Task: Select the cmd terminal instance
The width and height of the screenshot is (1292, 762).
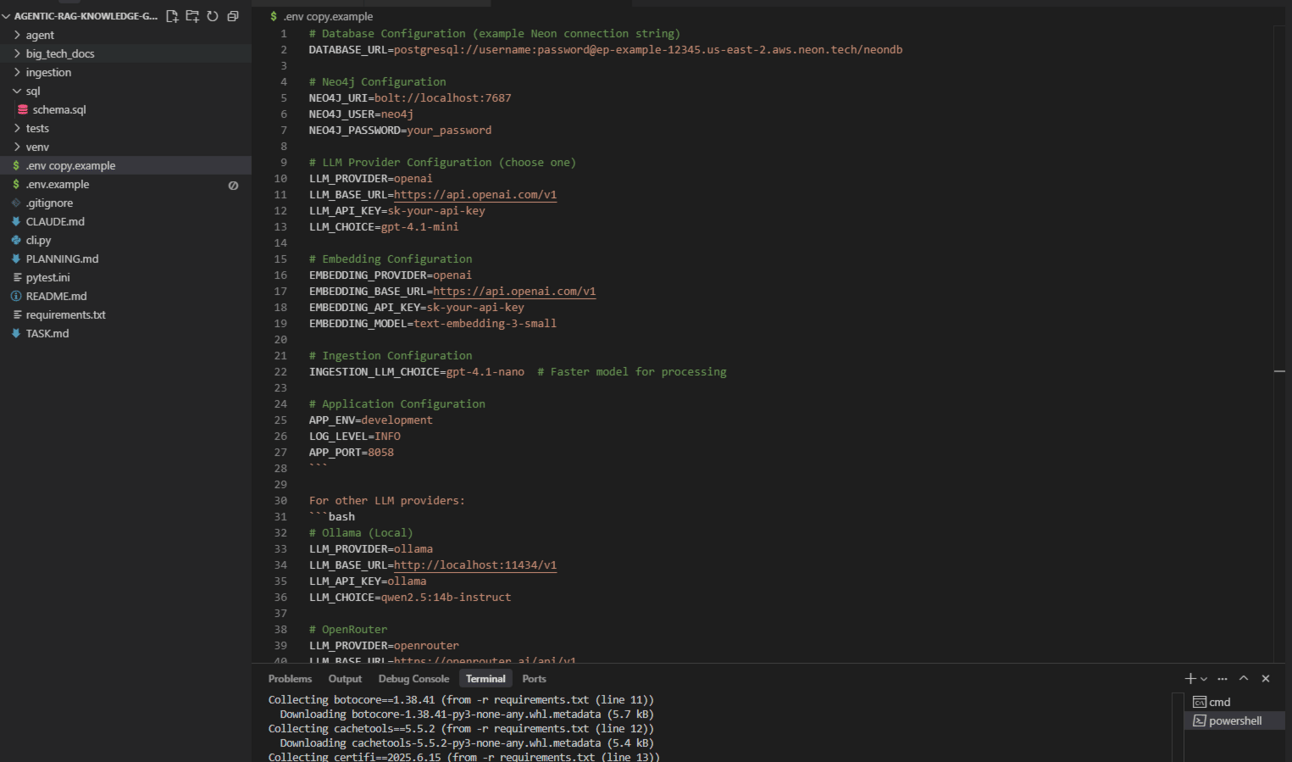Action: (1234, 702)
